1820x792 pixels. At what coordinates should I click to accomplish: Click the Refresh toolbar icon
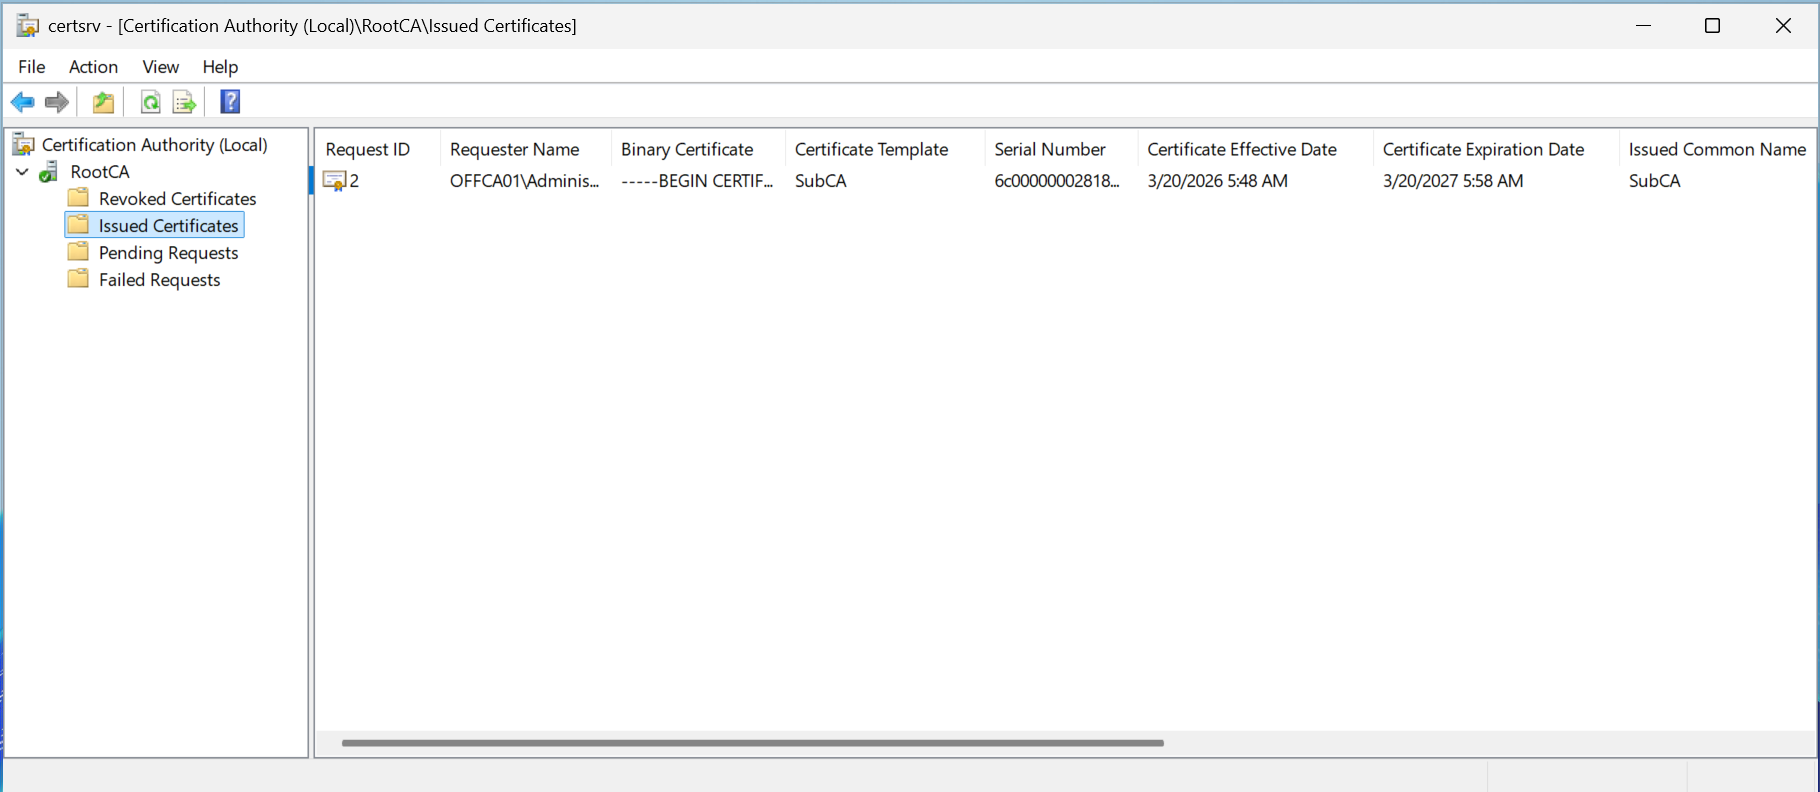[150, 102]
